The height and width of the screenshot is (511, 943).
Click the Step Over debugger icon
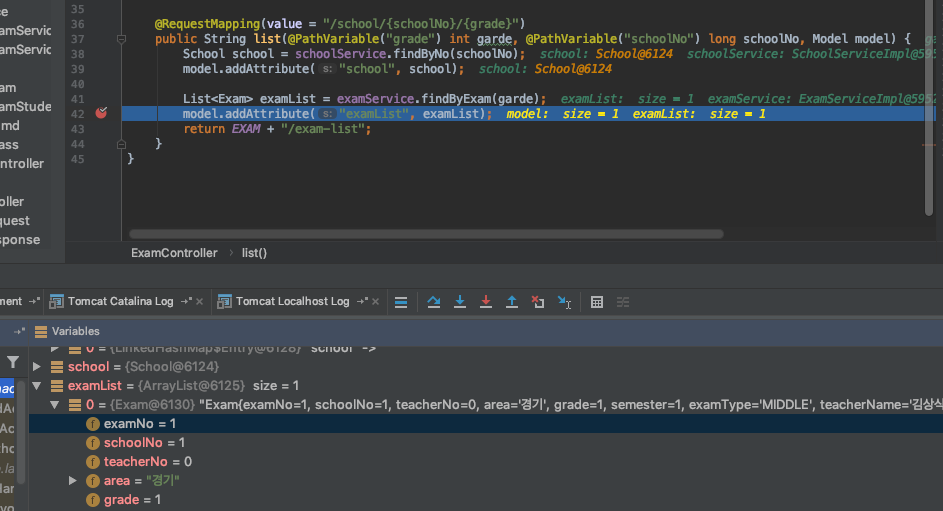point(434,302)
